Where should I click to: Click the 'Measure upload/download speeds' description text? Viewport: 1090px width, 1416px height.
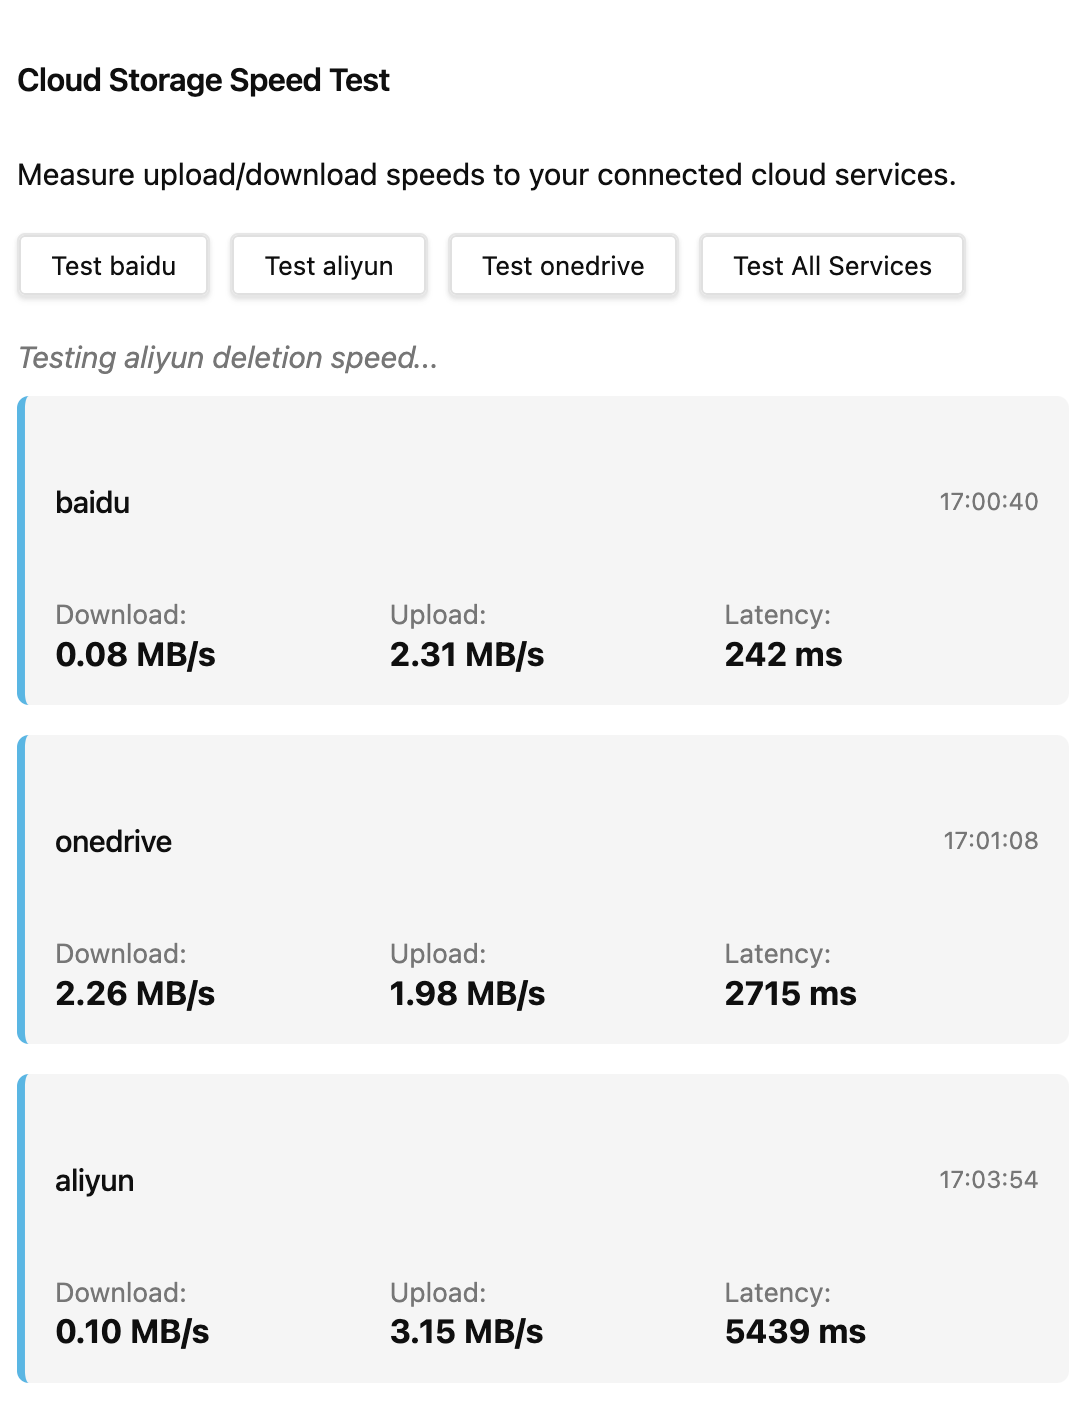coord(486,175)
